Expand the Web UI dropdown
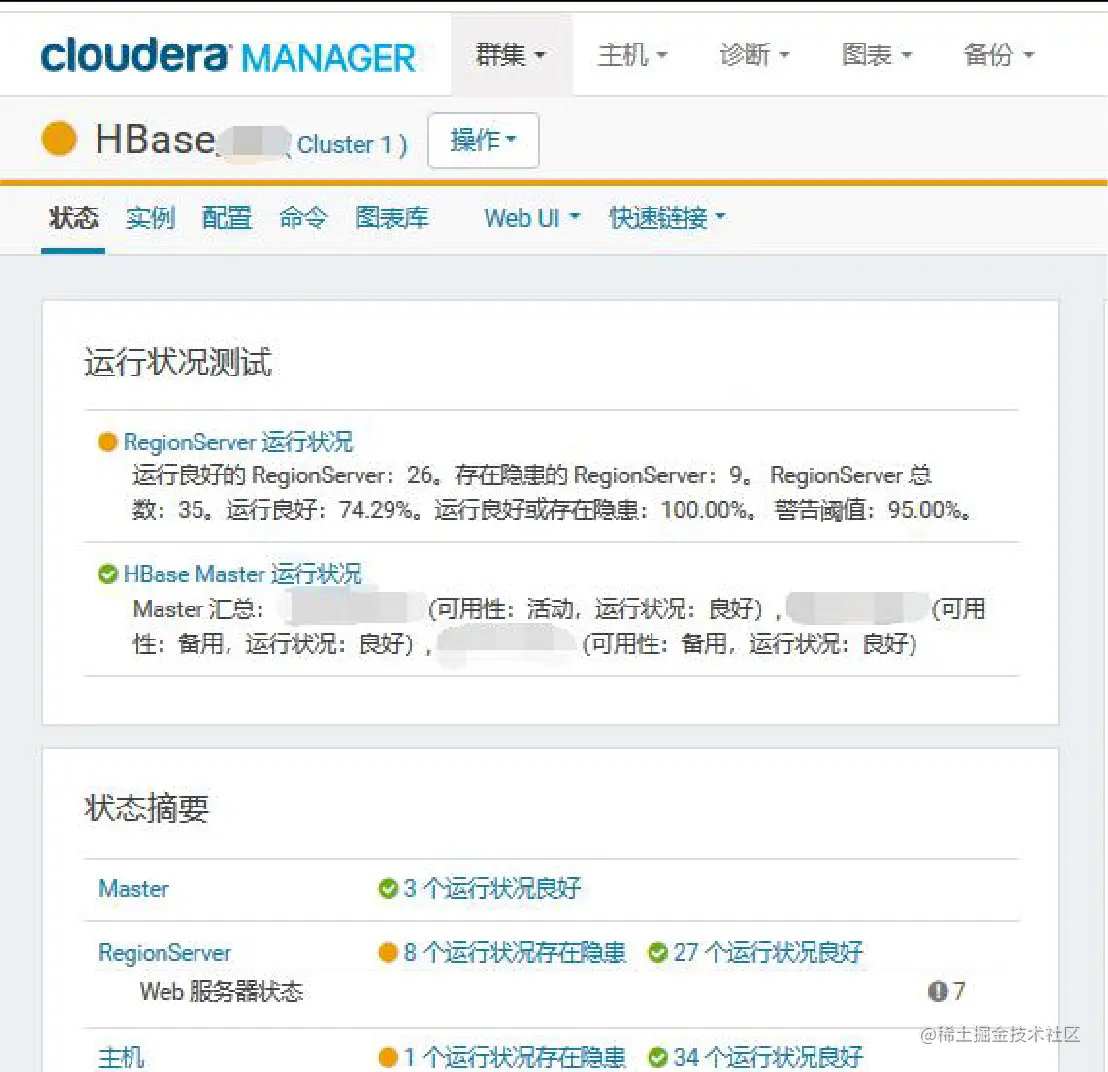 (532, 218)
